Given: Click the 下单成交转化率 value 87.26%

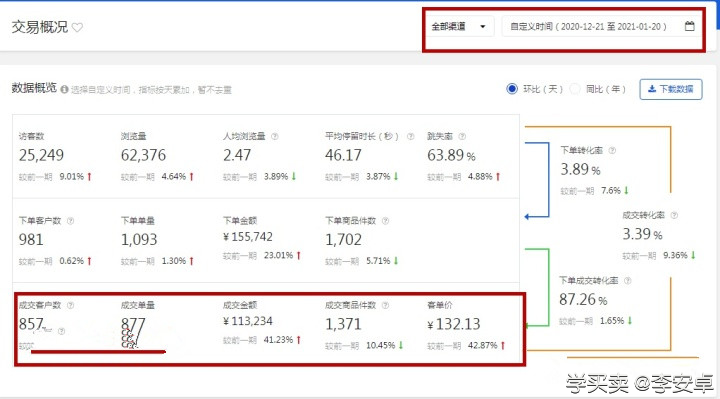Looking at the screenshot, I should (583, 300).
